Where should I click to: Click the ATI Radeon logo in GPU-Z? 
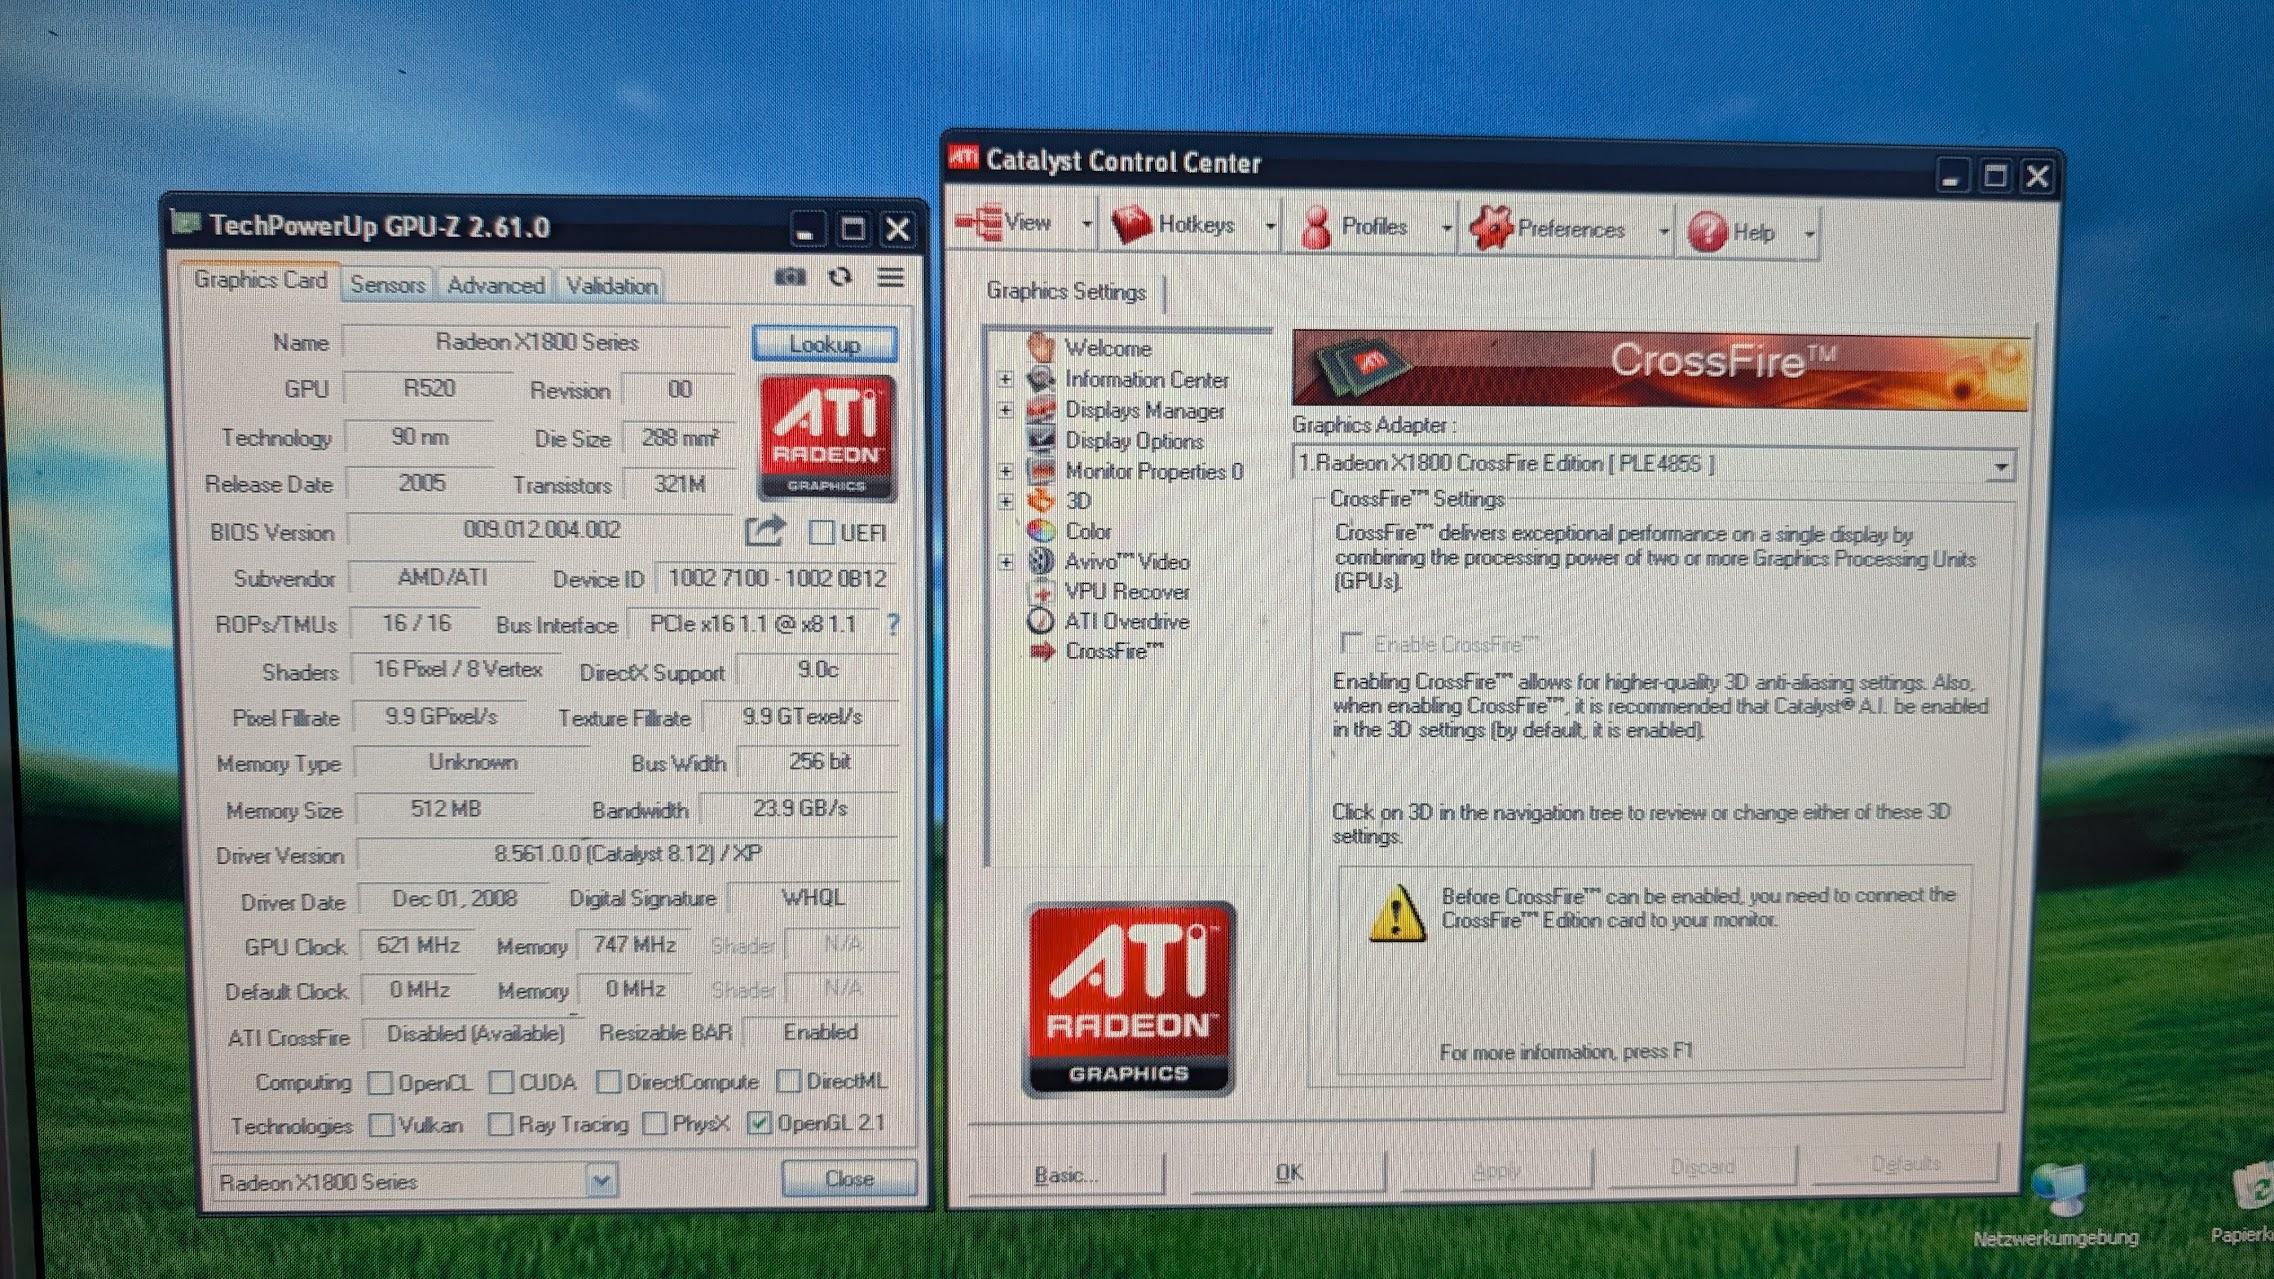coord(827,438)
